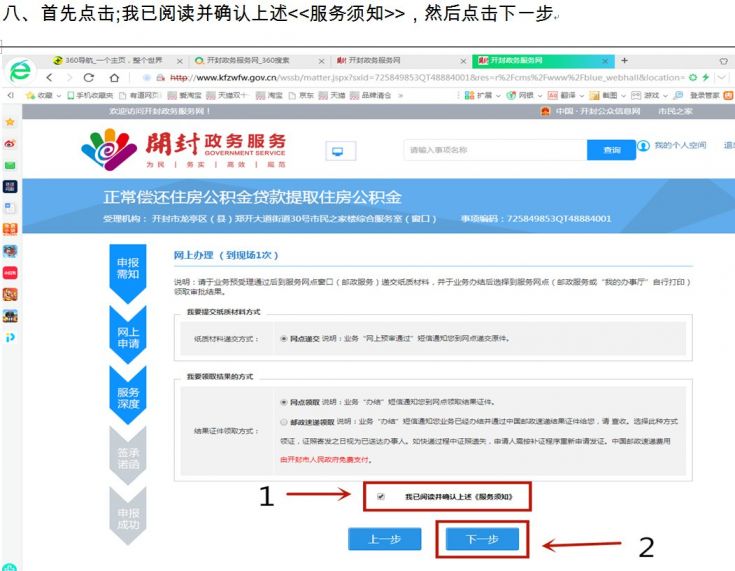Image resolution: width=735 pixels, height=571 pixels.
Task: Open the 扩展 extensions toolbar item
Action: [x=479, y=95]
